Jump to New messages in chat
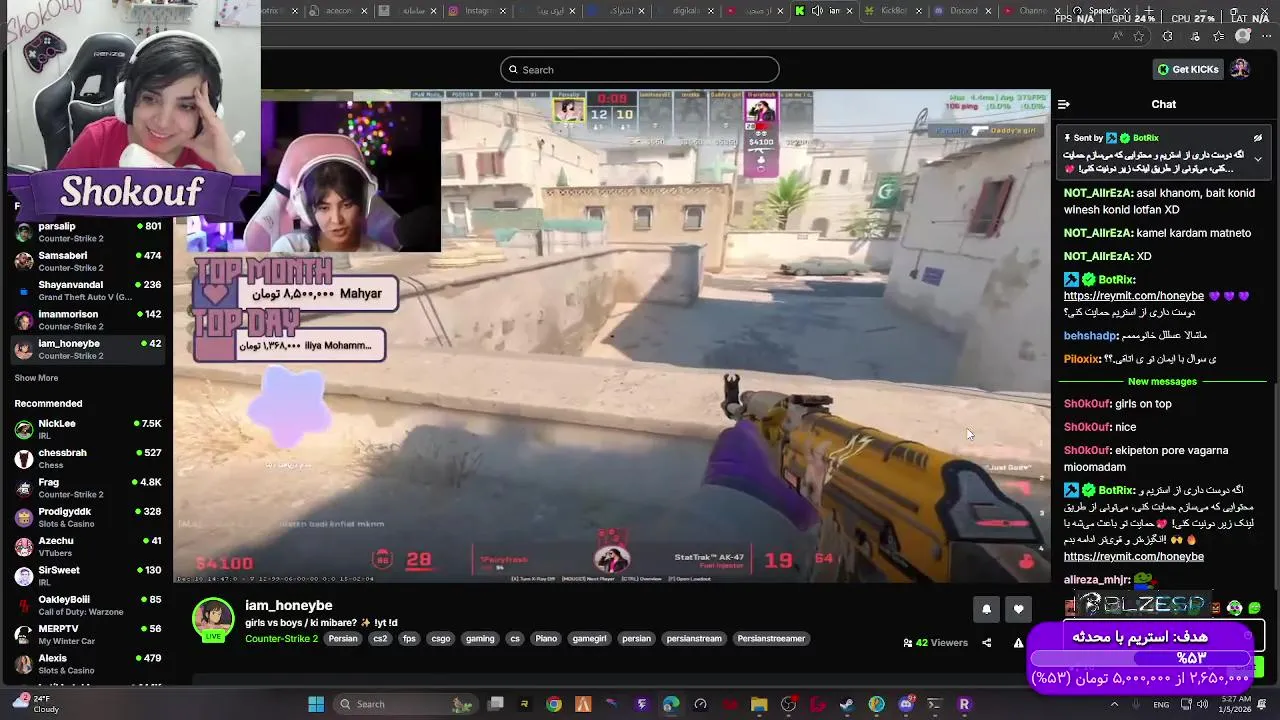The height and width of the screenshot is (720, 1280). (x=1162, y=381)
